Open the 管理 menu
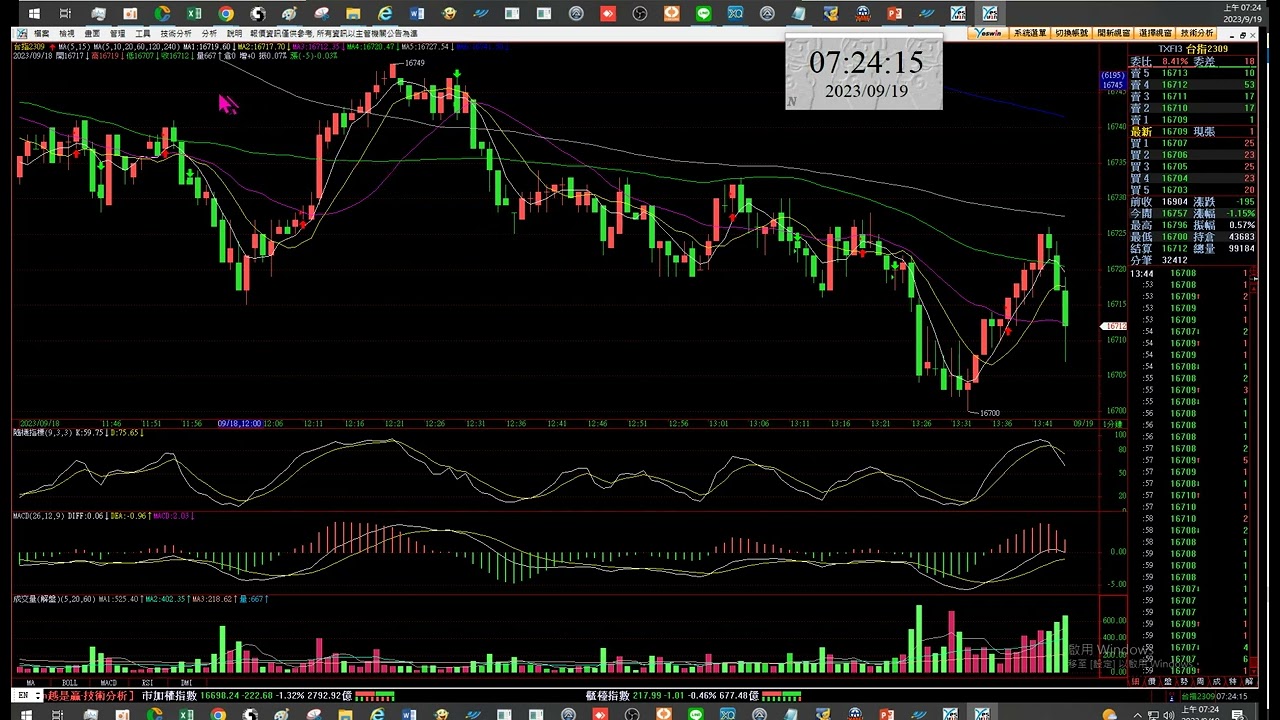Screen dimensions: 1280x720 (118, 33)
